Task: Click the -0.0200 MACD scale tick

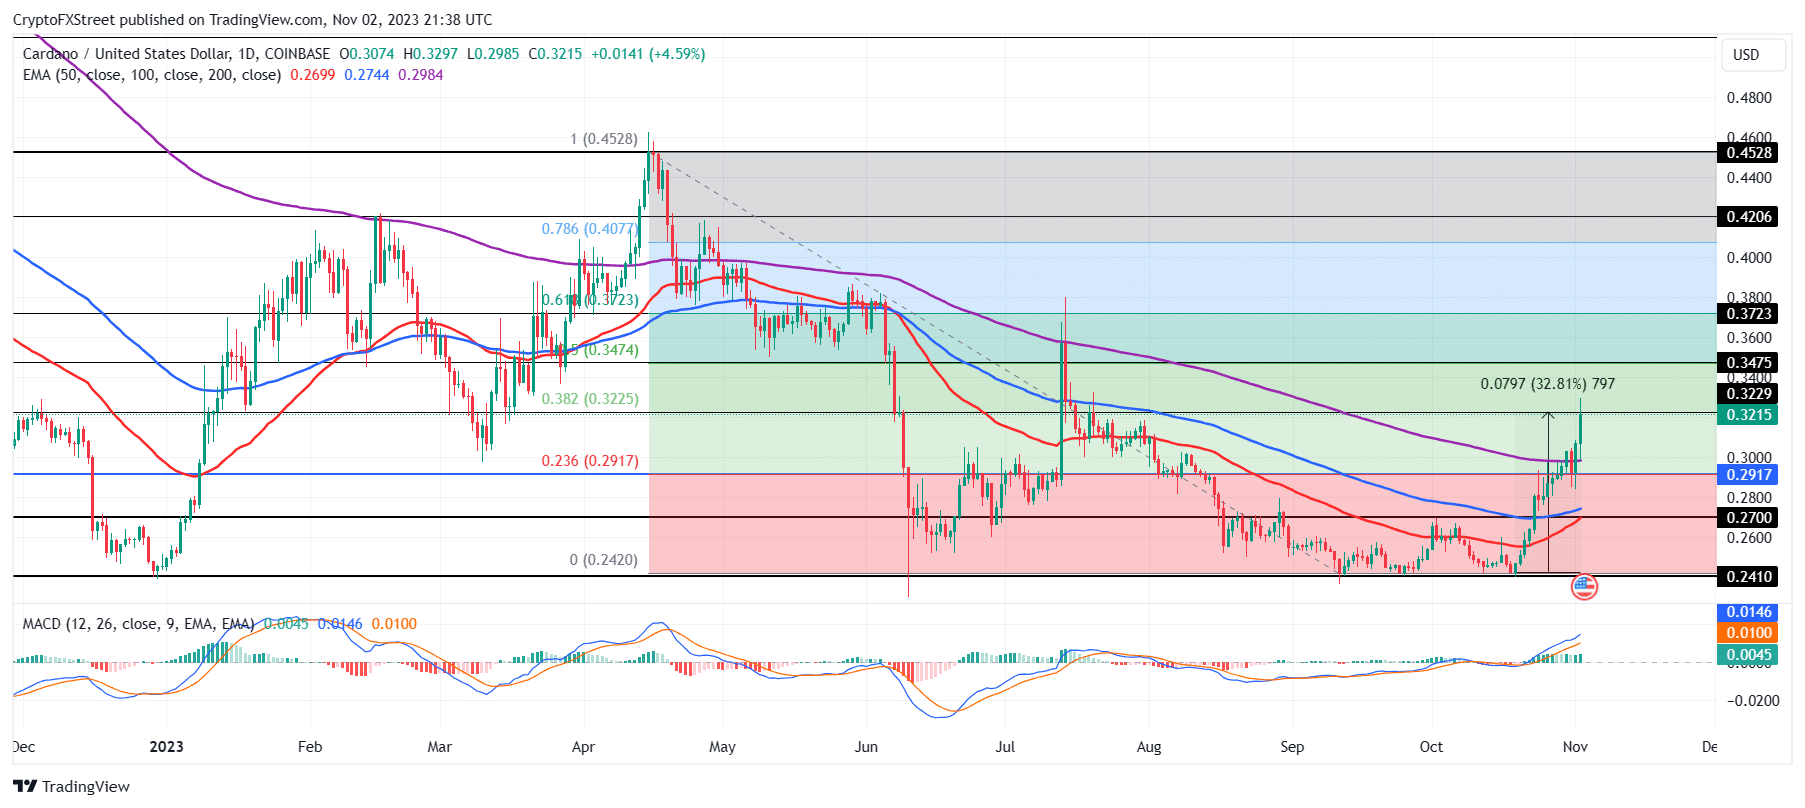Action: pyautogui.click(x=1752, y=701)
